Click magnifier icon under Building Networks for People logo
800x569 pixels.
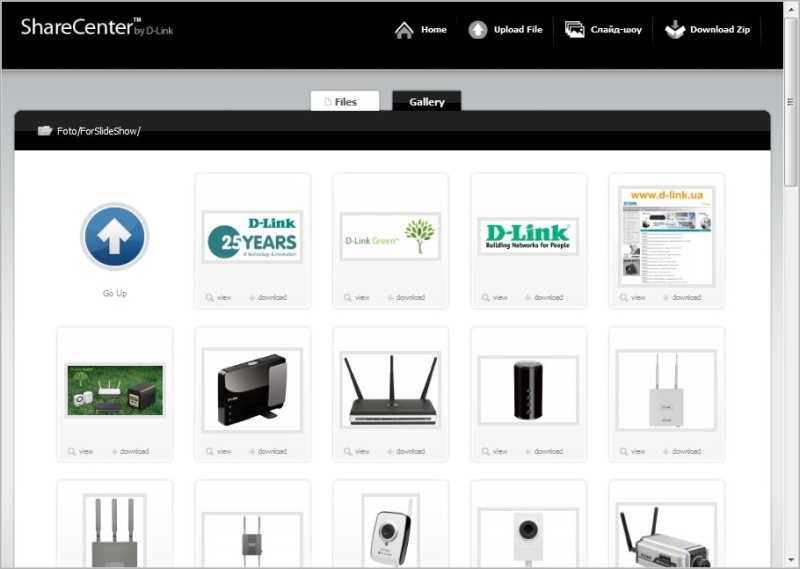[486, 298]
